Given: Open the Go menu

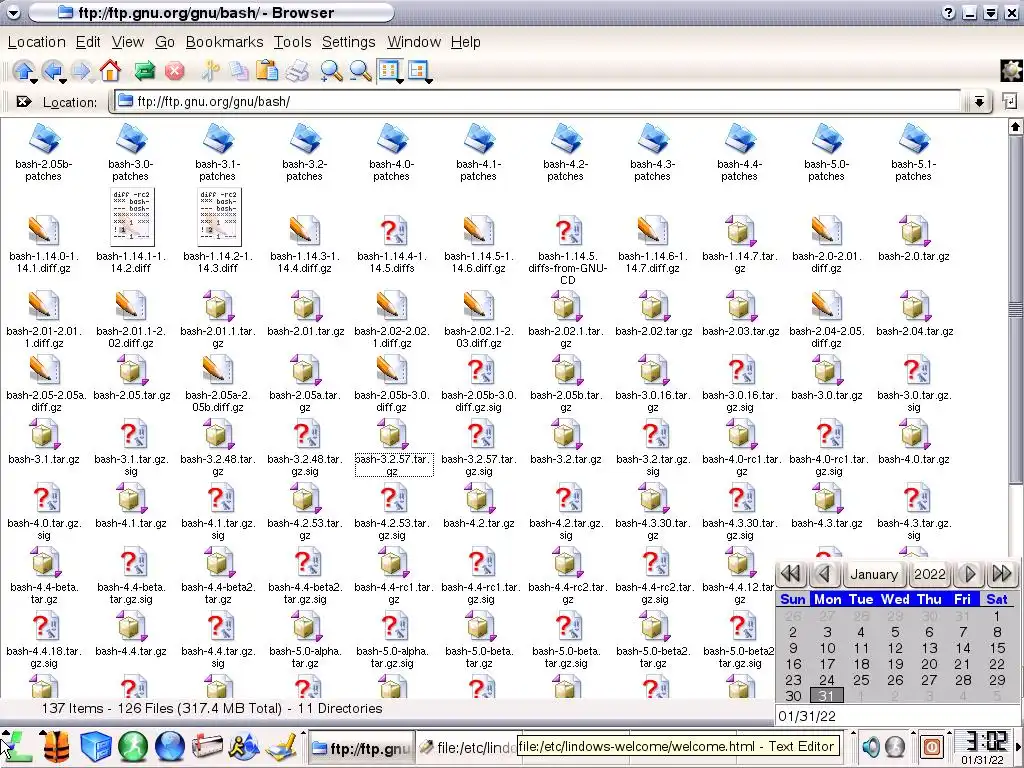Looking at the screenshot, I should (165, 42).
